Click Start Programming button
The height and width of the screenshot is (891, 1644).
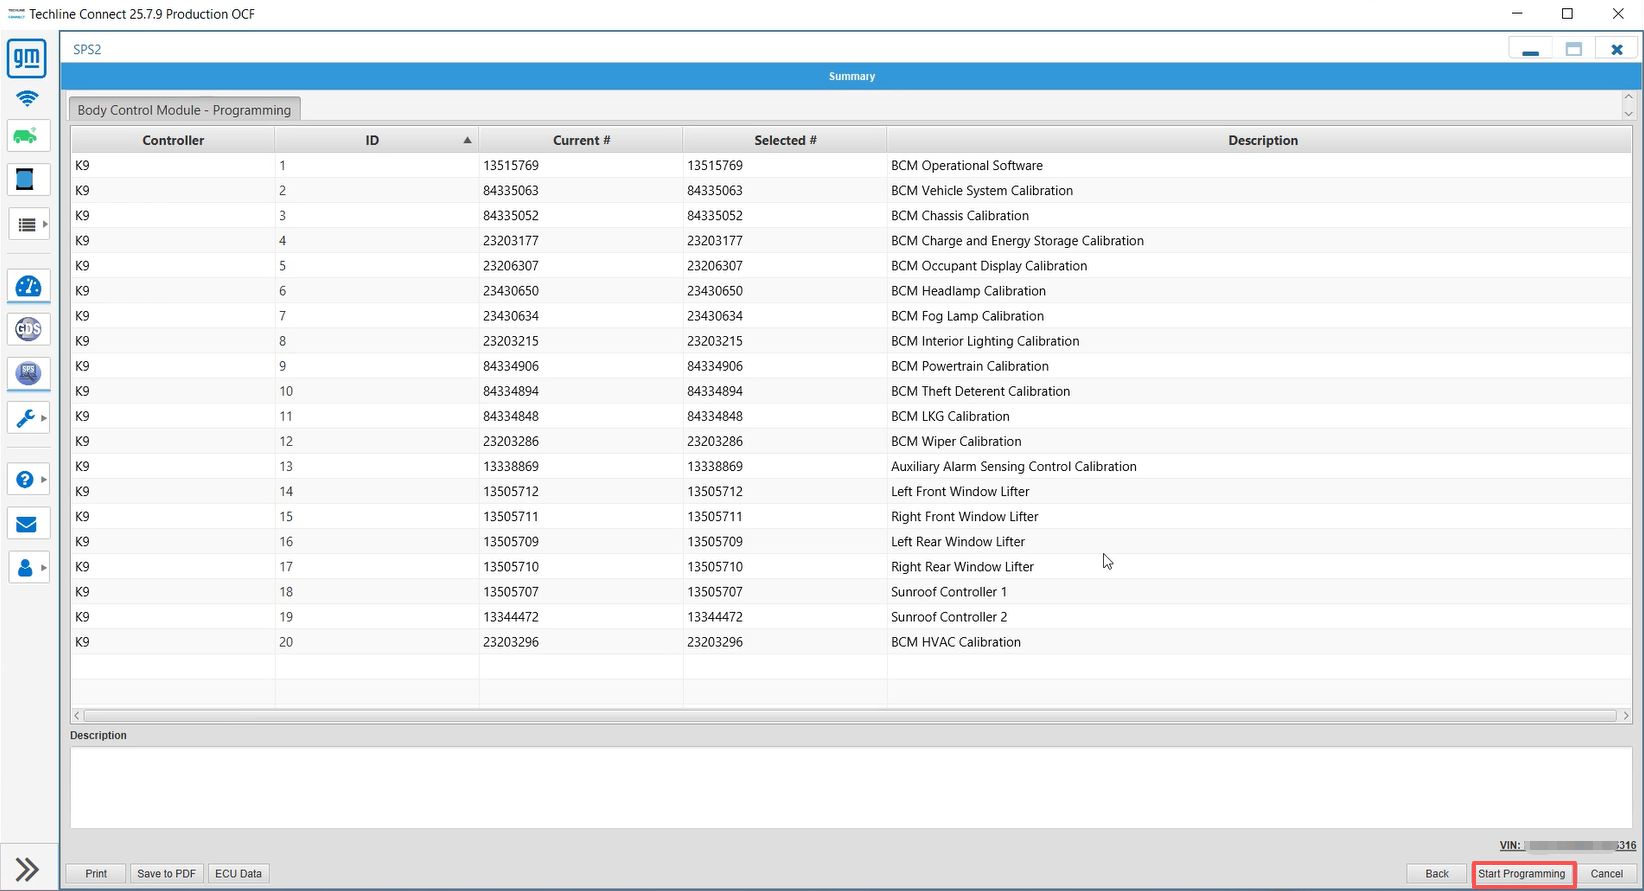pos(1521,874)
